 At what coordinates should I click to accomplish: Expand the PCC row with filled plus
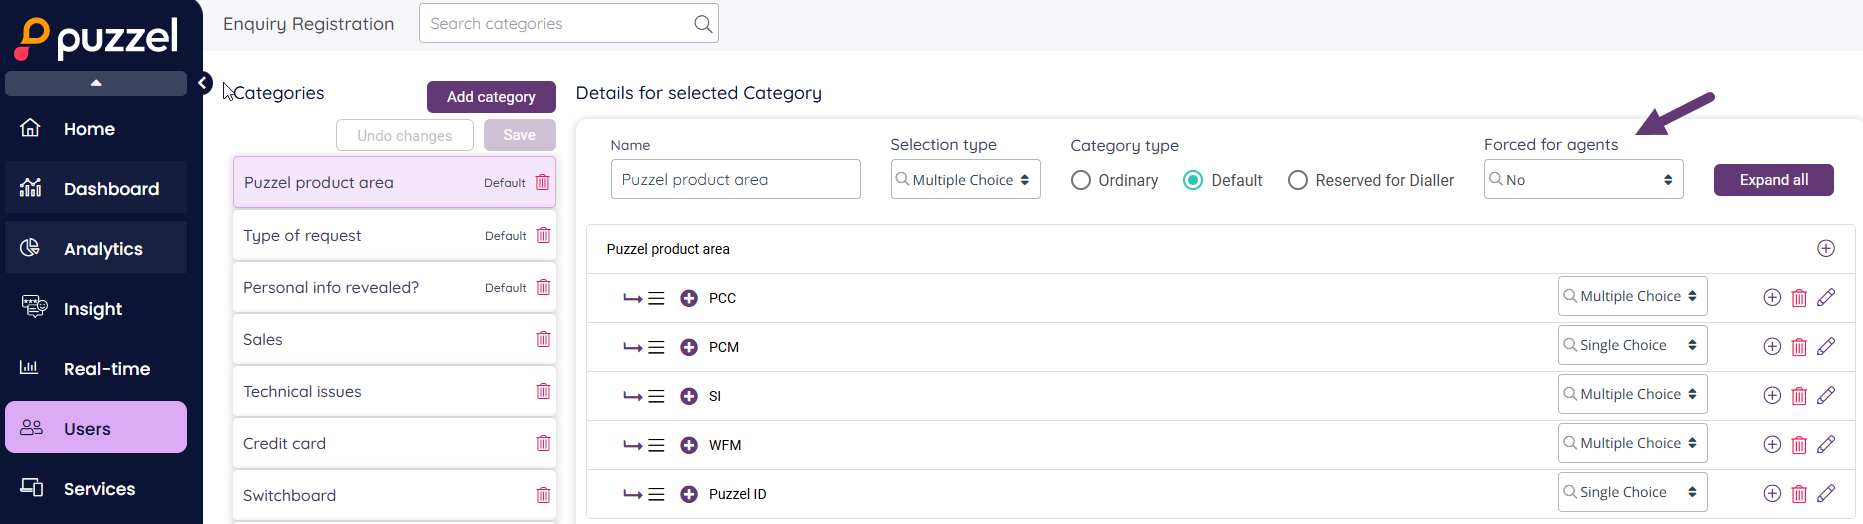689,298
